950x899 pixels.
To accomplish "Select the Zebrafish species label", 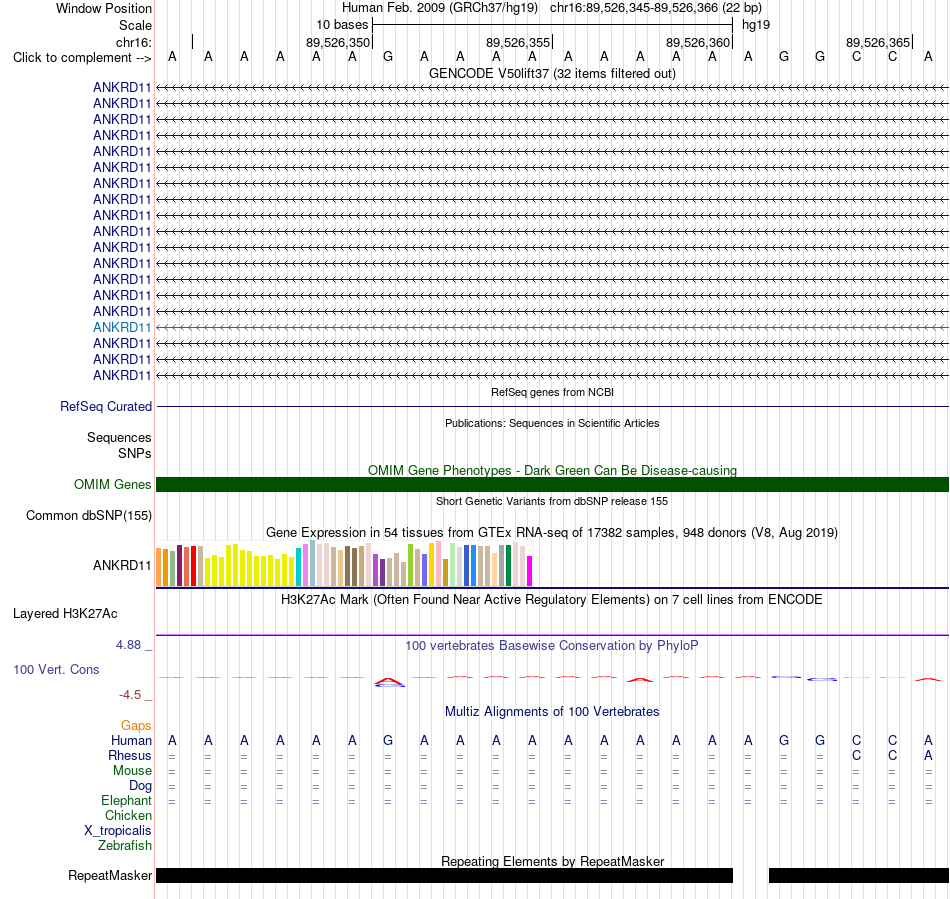I will coord(125,846).
